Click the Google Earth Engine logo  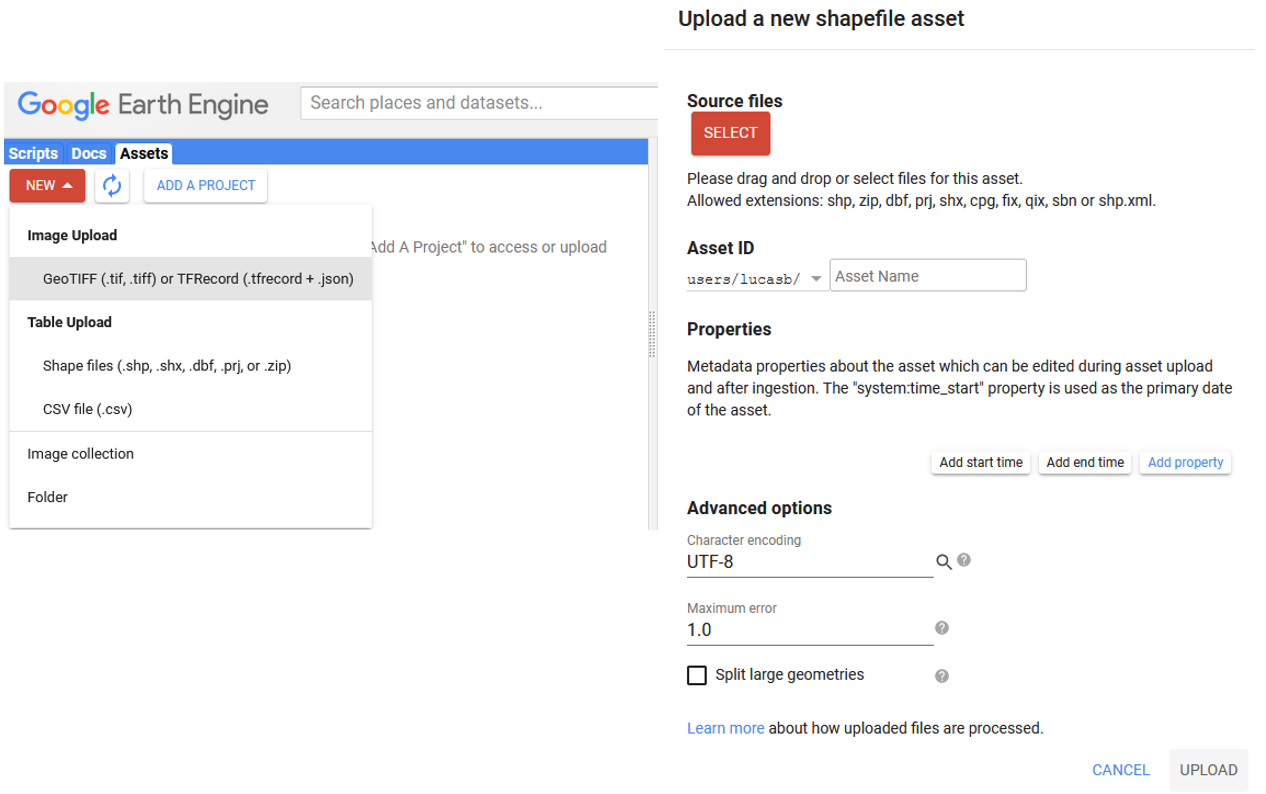coord(143,105)
